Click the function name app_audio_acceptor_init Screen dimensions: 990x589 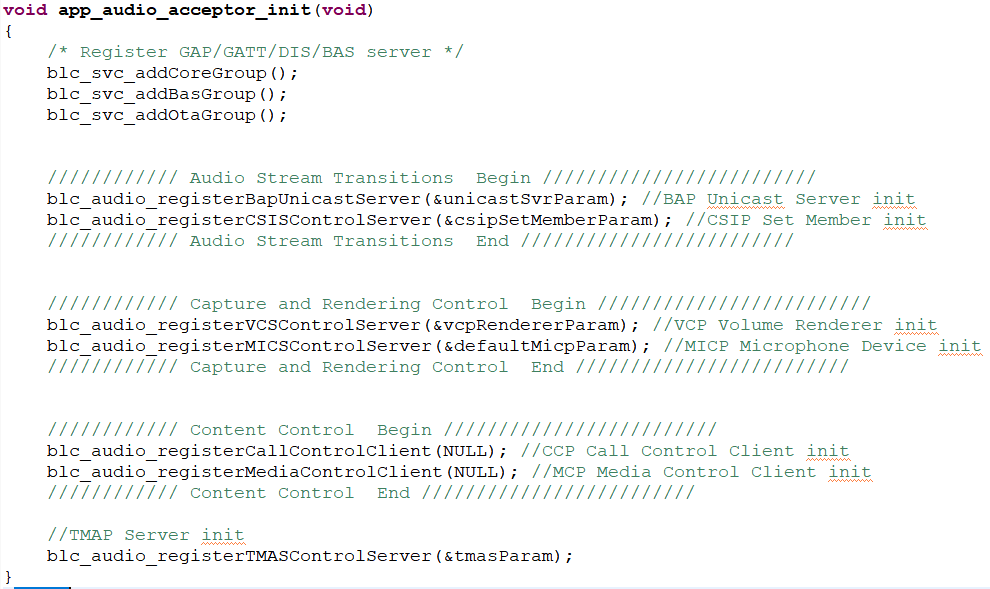point(184,11)
